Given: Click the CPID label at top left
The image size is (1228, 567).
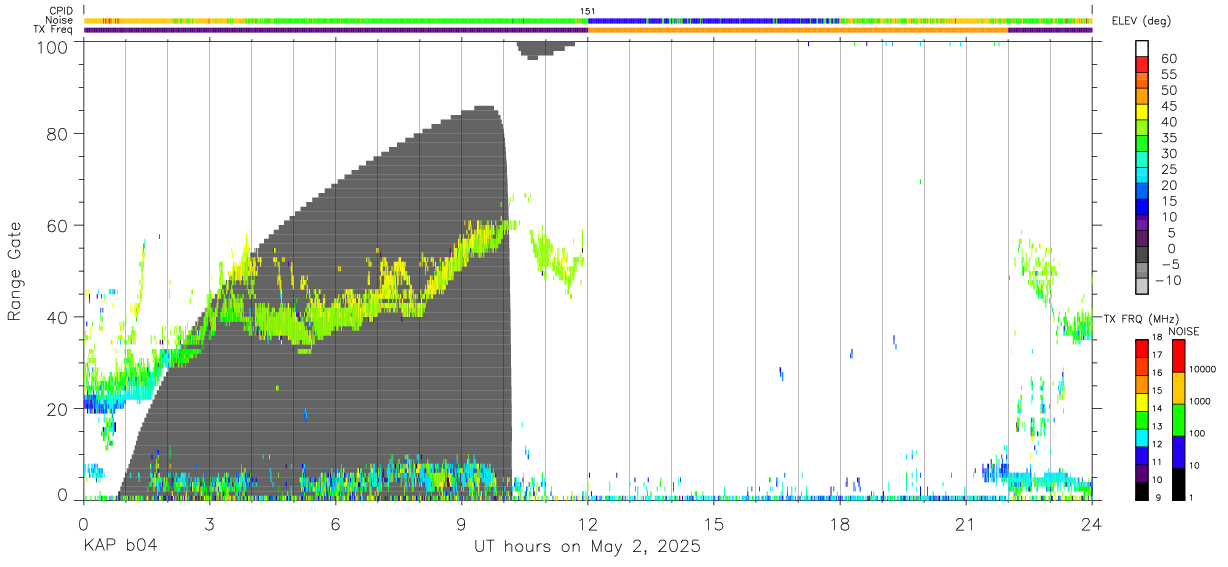Looking at the screenshot, I should click(x=60, y=10).
